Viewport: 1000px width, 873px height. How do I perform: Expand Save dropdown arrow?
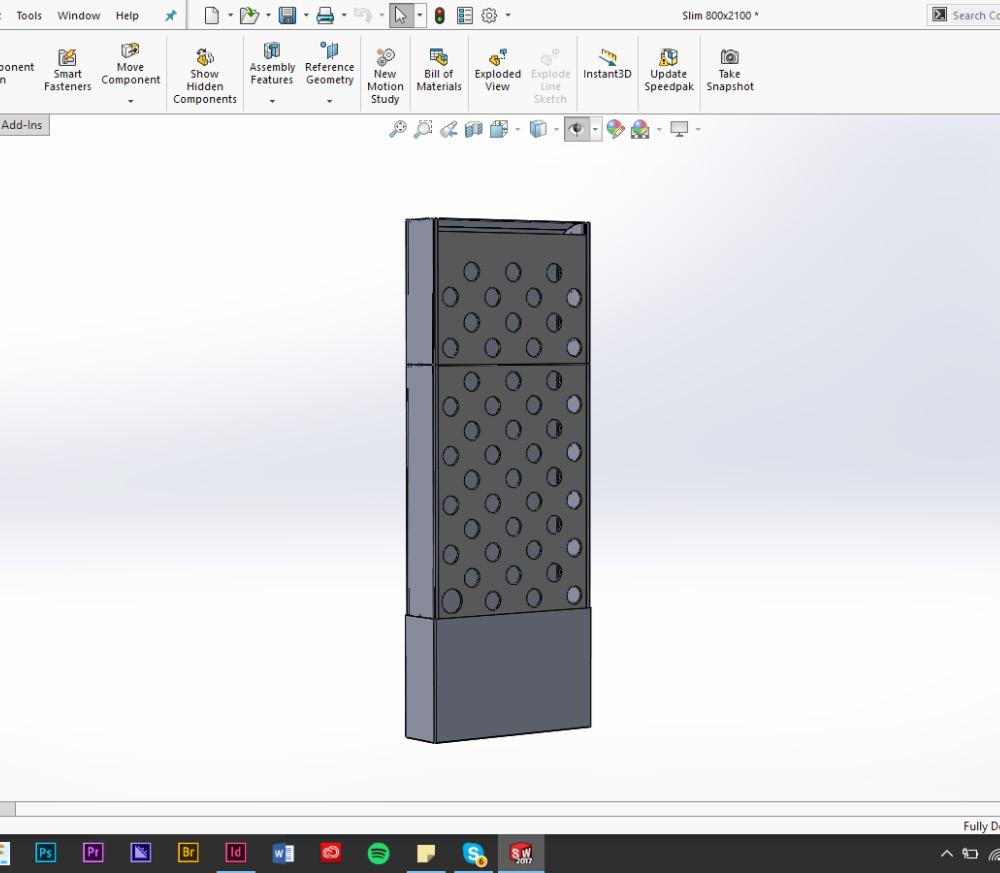[306, 15]
